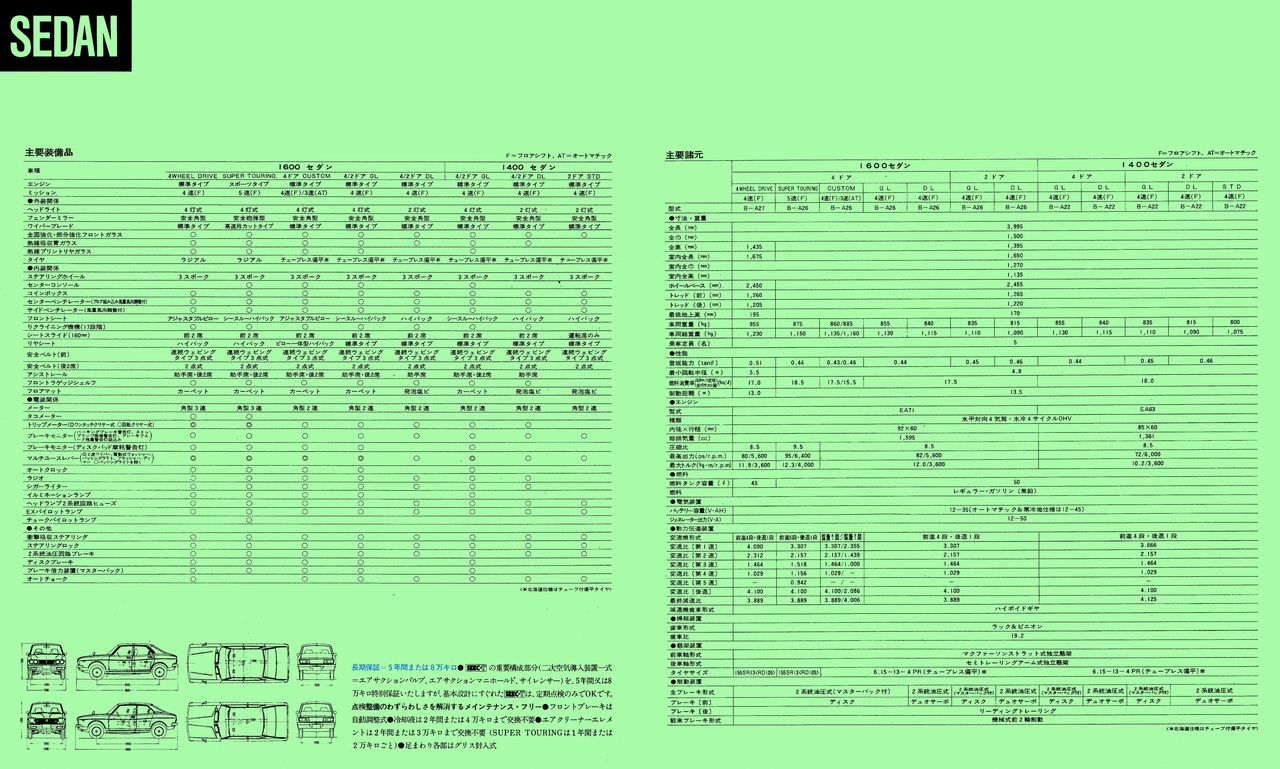Screen dimensions: 1280x769
Task: Click the 1,361 displacement value
Action: point(1146,437)
